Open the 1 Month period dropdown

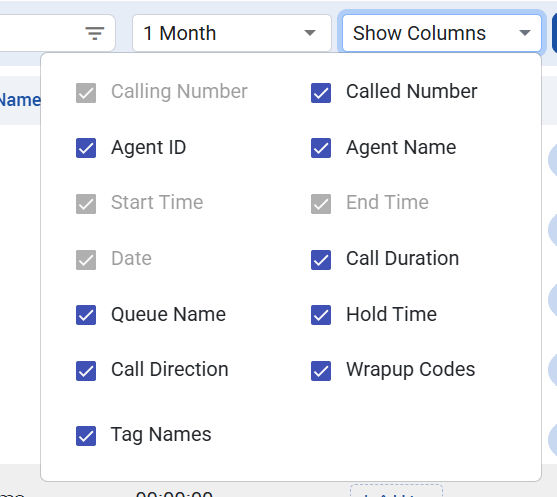click(x=232, y=33)
